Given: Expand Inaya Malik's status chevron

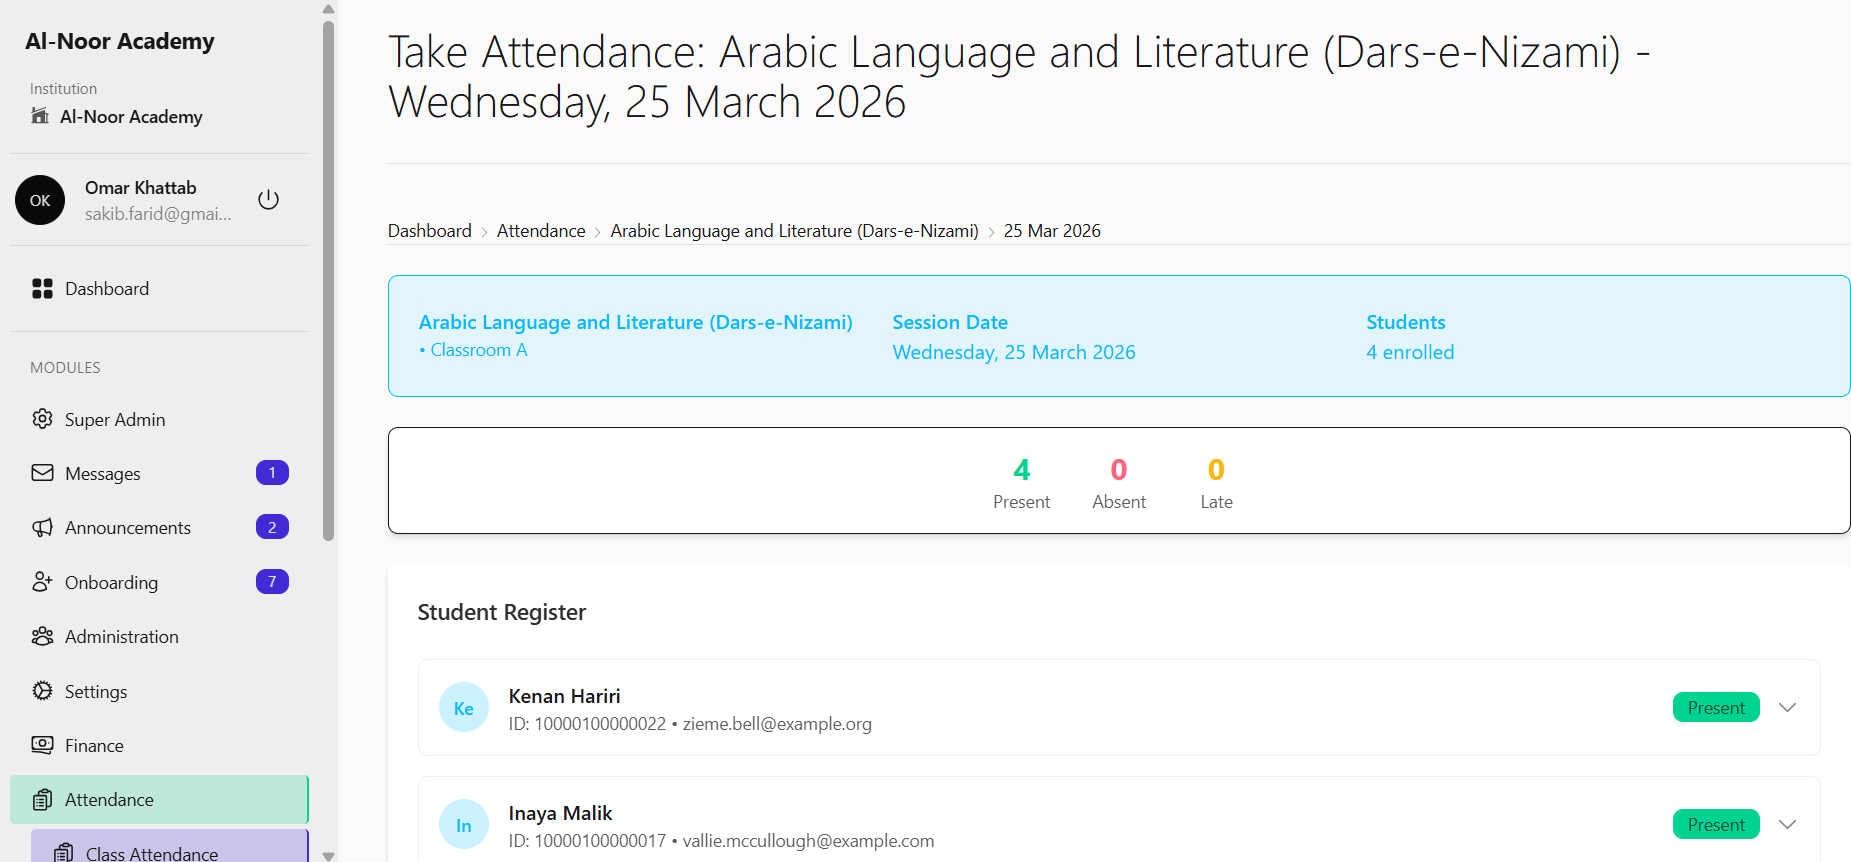Looking at the screenshot, I should pos(1788,825).
